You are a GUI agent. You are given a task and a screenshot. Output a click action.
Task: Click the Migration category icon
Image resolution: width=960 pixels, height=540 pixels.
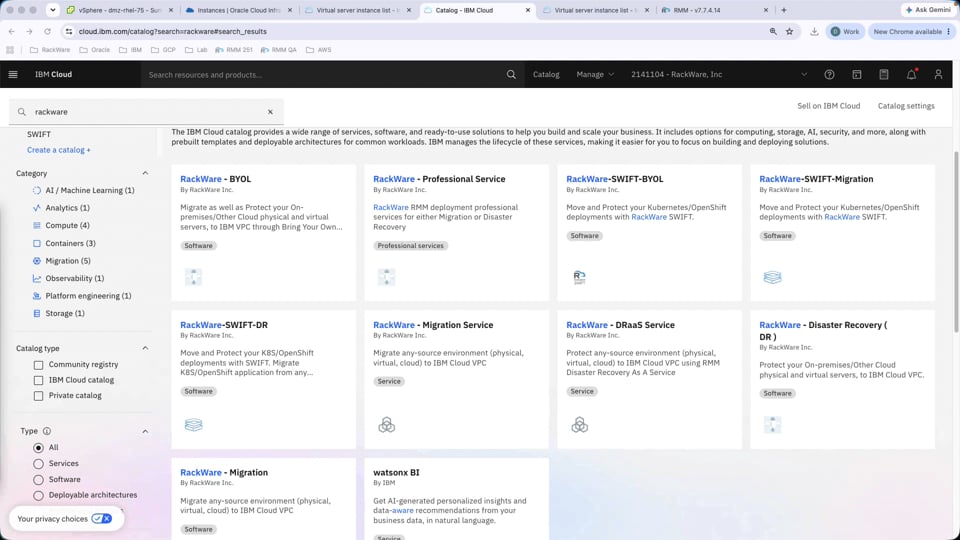pos(37,261)
